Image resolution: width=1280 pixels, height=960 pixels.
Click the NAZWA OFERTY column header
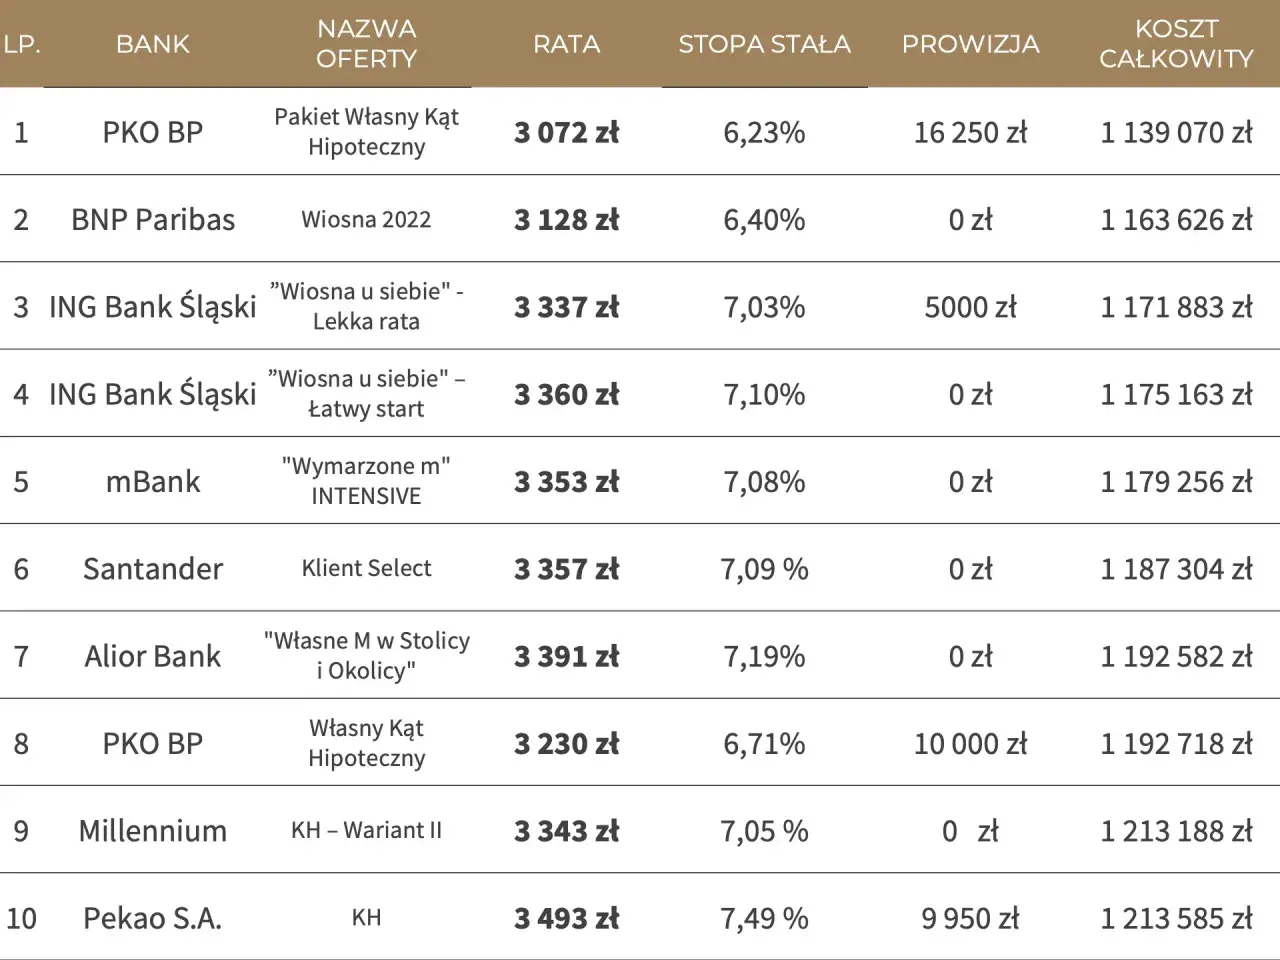point(366,44)
